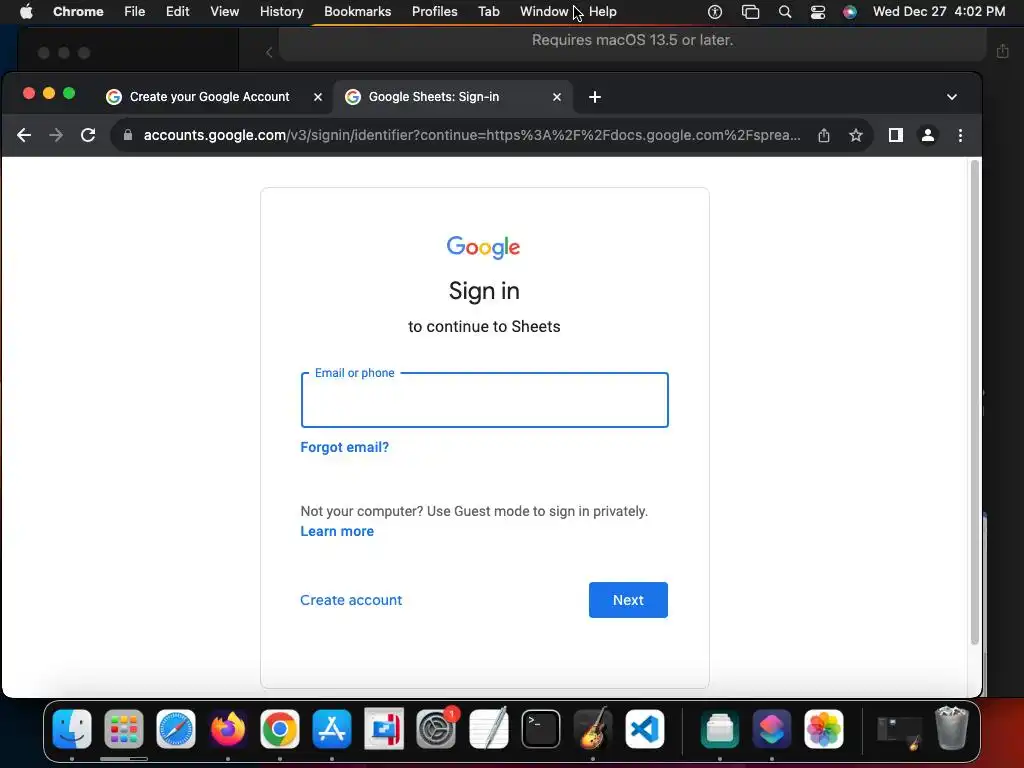The width and height of the screenshot is (1024, 768).
Task: Open Launchpad from the Dock
Action: click(123, 729)
